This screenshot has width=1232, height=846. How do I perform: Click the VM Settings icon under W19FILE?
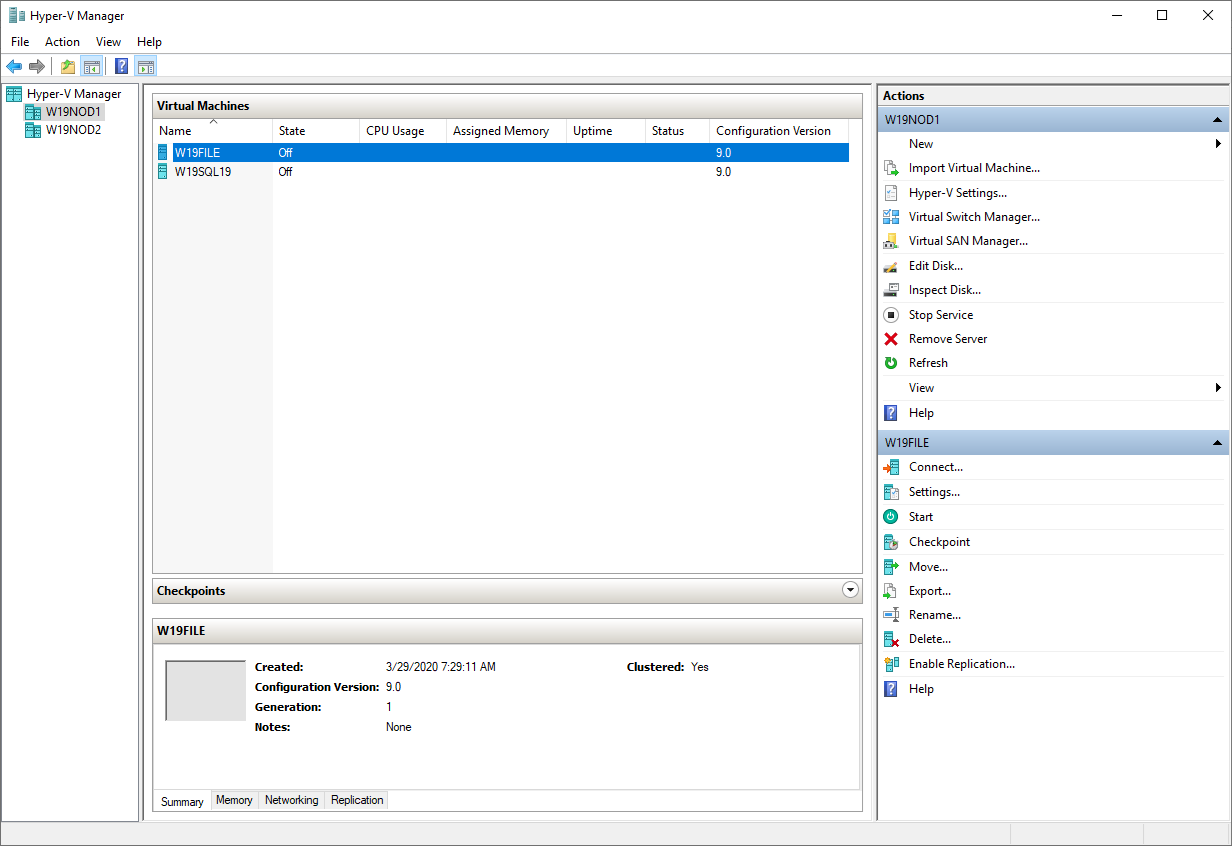(891, 492)
